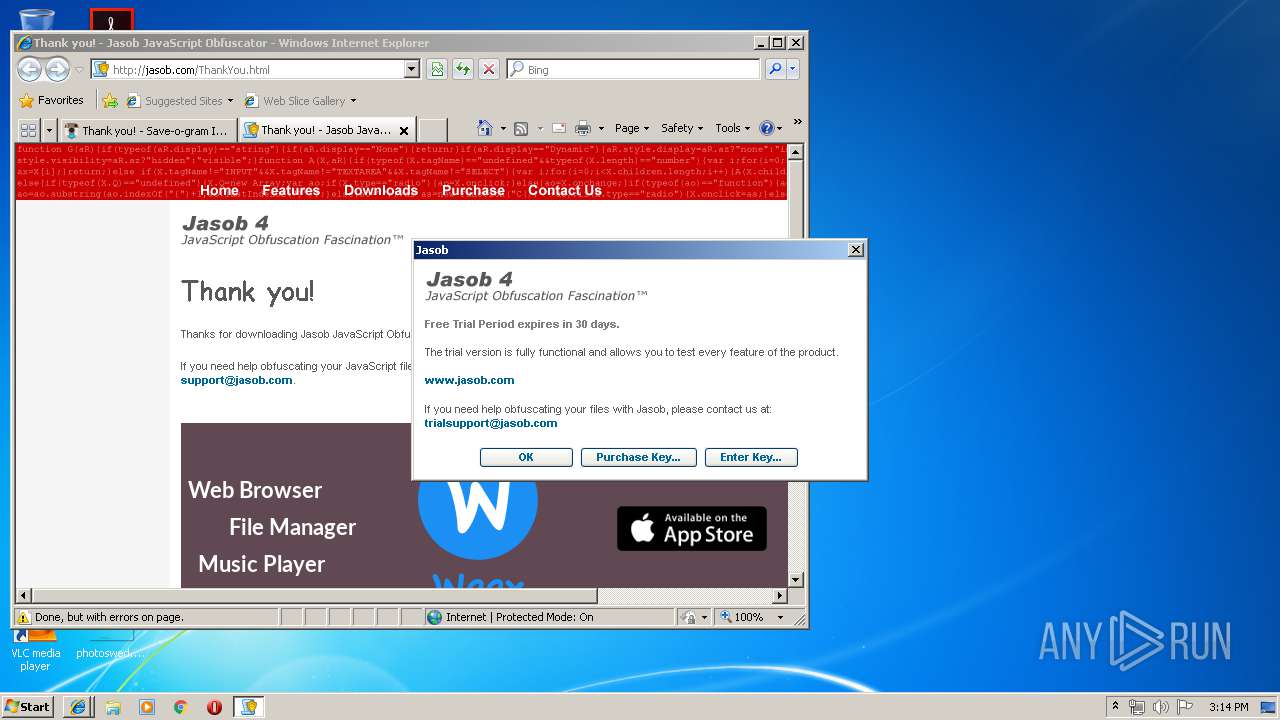The height and width of the screenshot is (720, 1280).
Task: Click support@jasob.com link on the webpage
Action: 236,380
